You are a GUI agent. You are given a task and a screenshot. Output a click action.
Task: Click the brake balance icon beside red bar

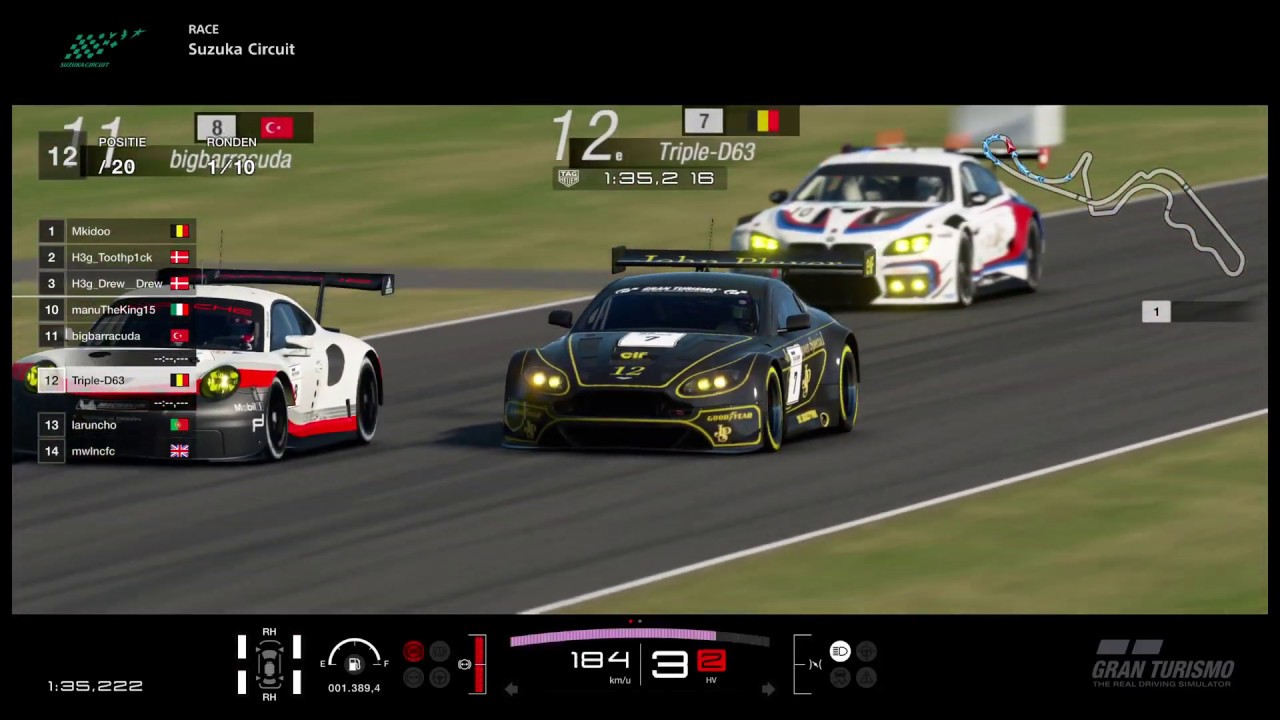click(464, 664)
